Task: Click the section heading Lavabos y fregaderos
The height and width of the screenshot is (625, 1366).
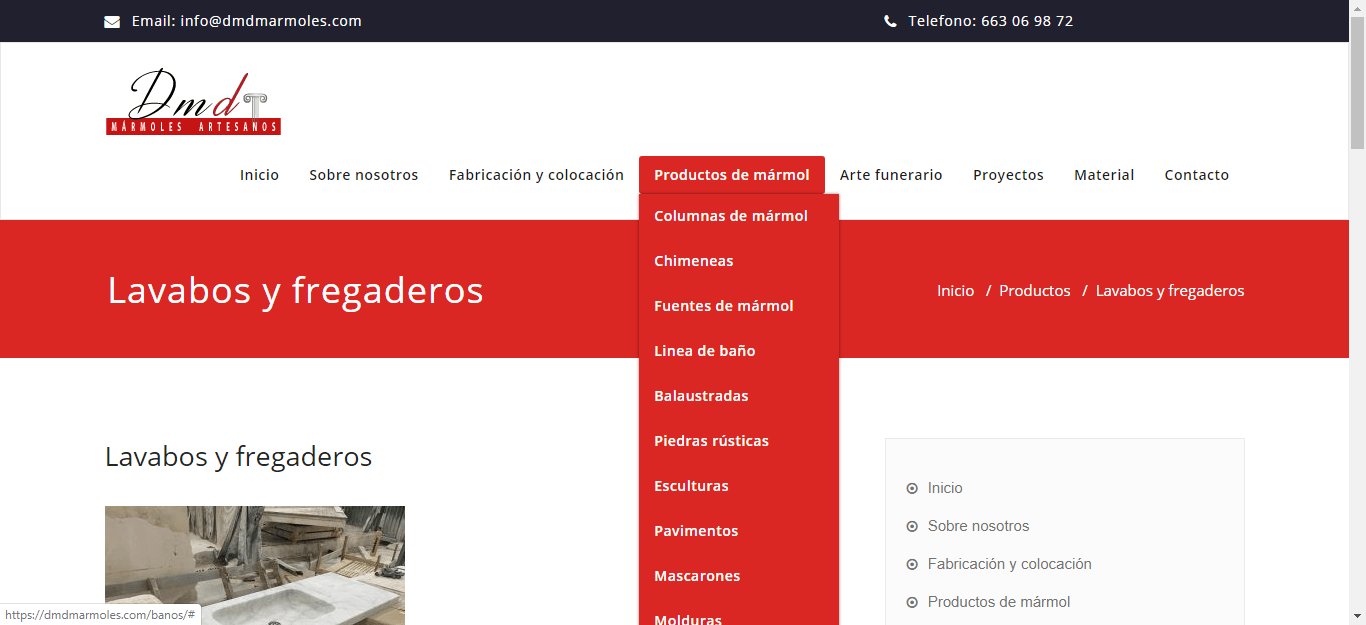Action: (238, 457)
